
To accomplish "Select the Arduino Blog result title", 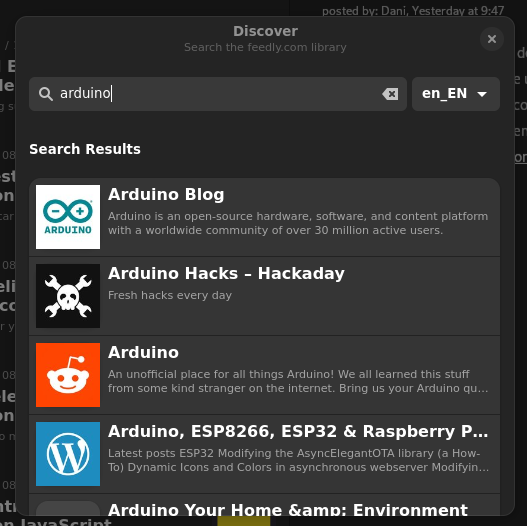I will 166,194.
